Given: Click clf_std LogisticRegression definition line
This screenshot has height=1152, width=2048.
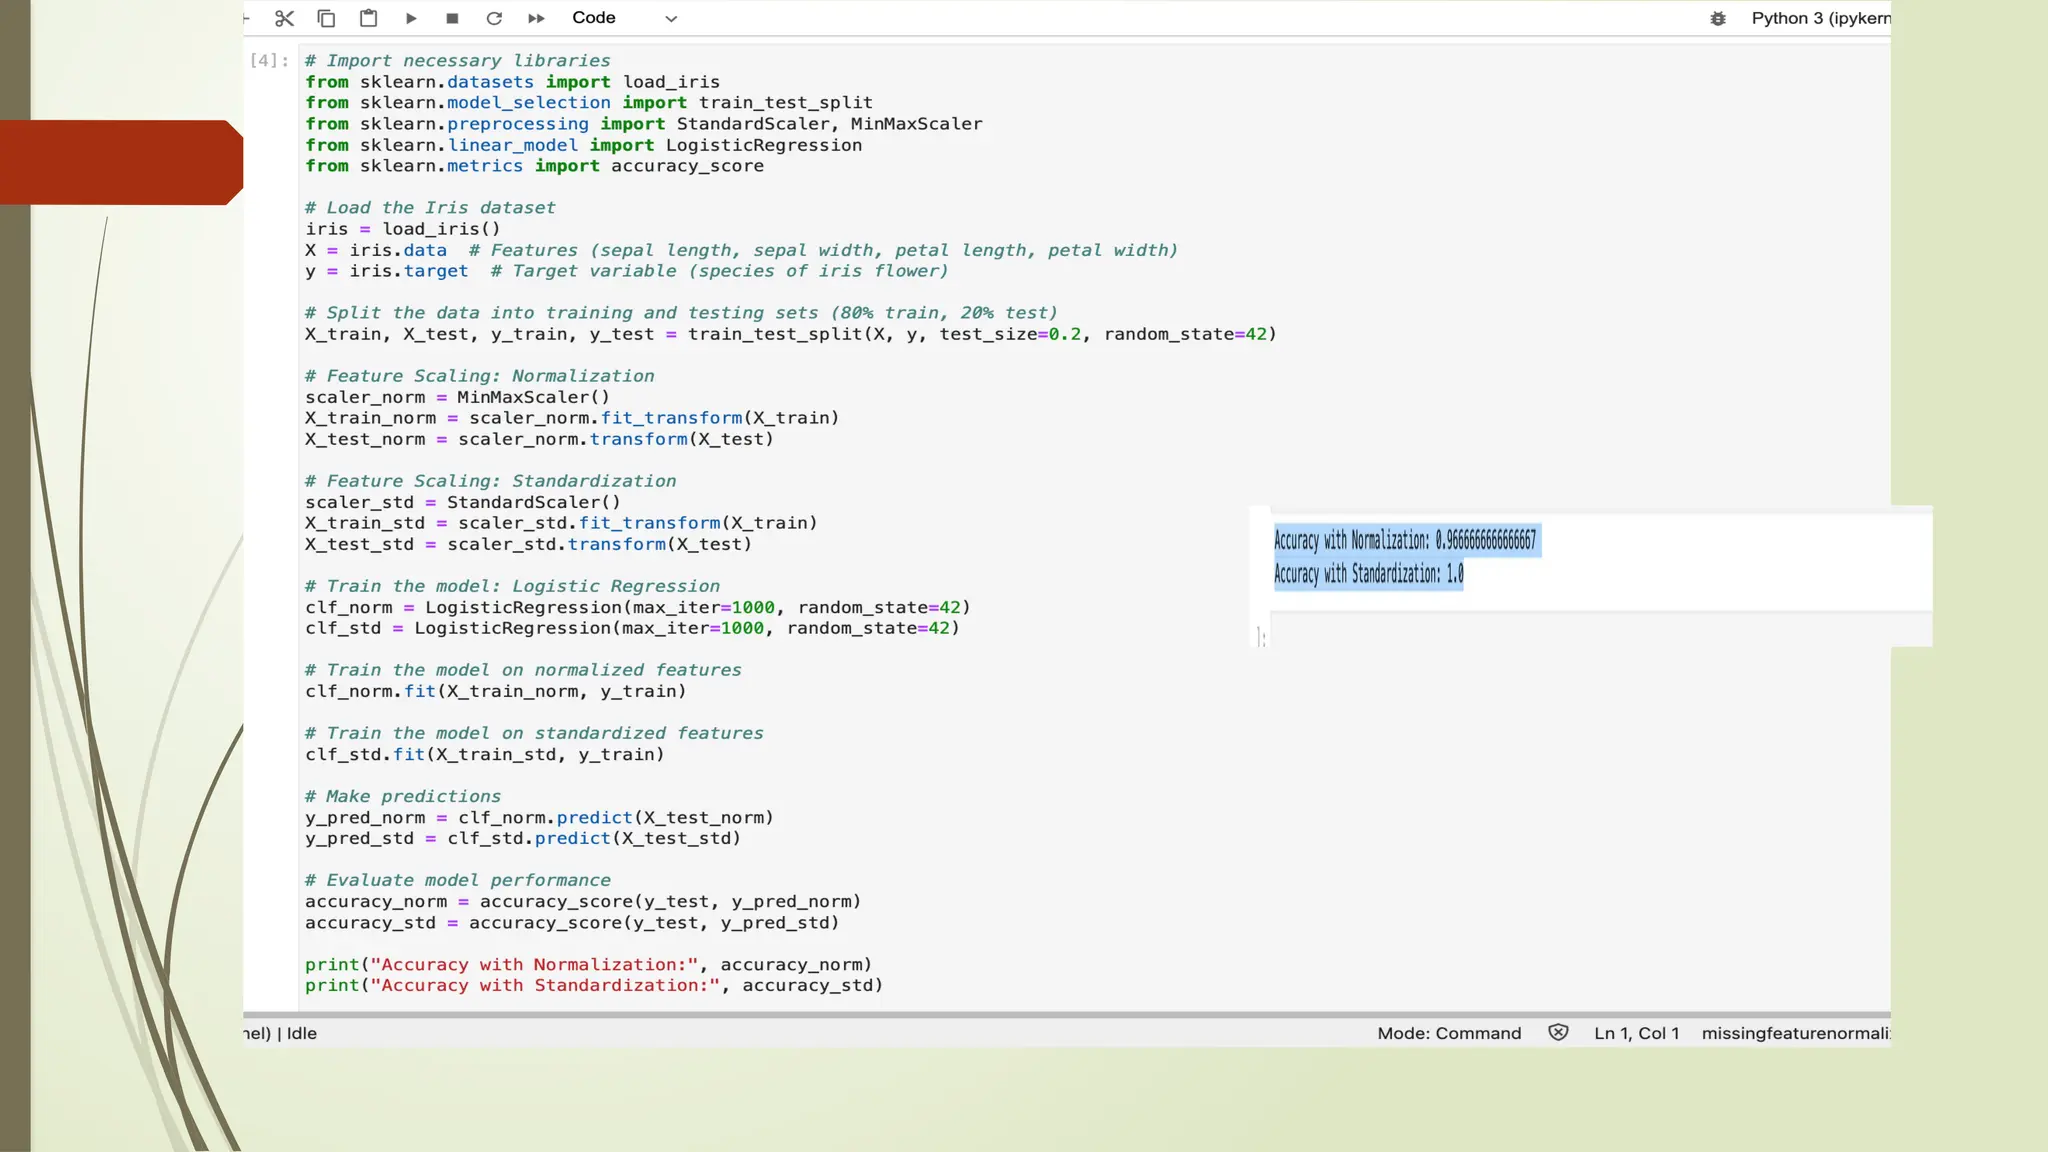Looking at the screenshot, I should [x=632, y=628].
